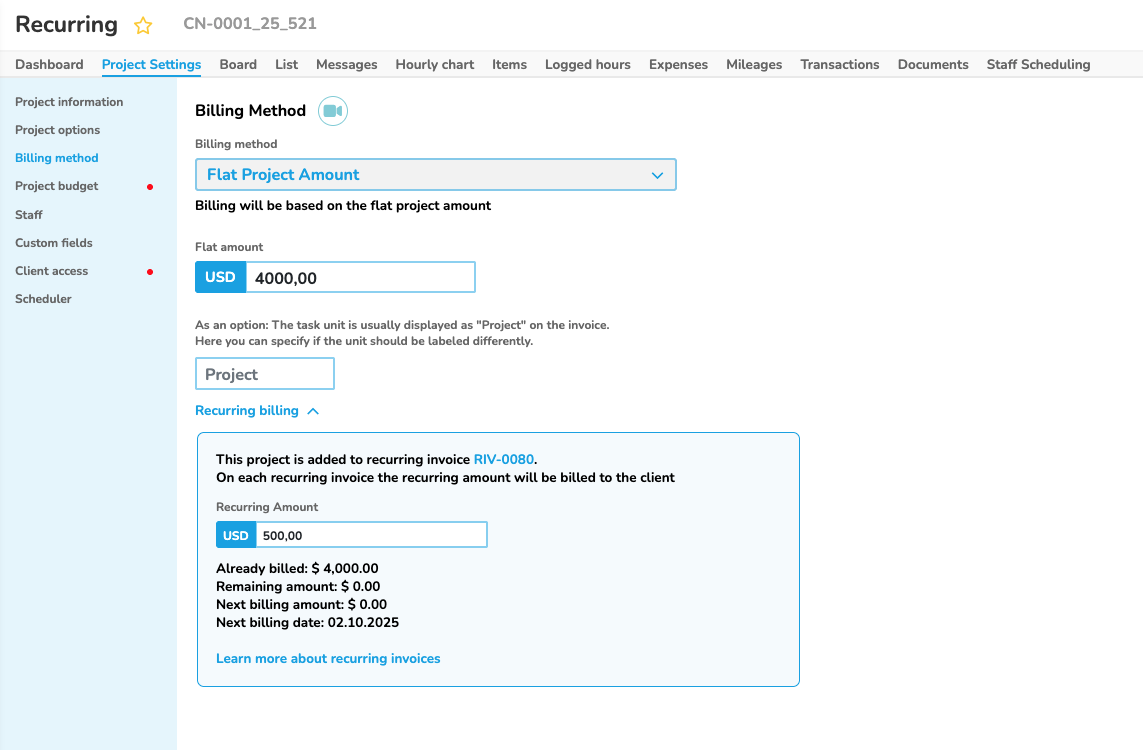This screenshot has height=750, width=1143.
Task: Open the Billing Method video tutorial icon
Action: 332,111
